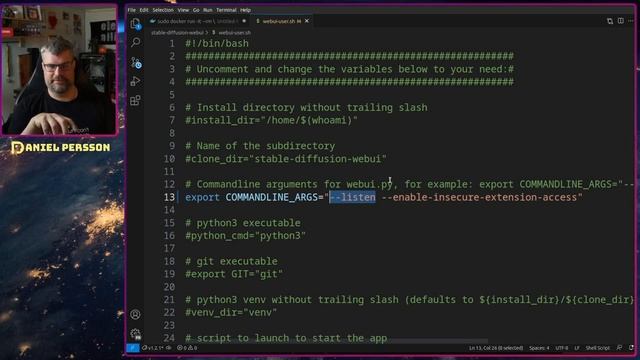Open the Source Control view

coord(136,62)
